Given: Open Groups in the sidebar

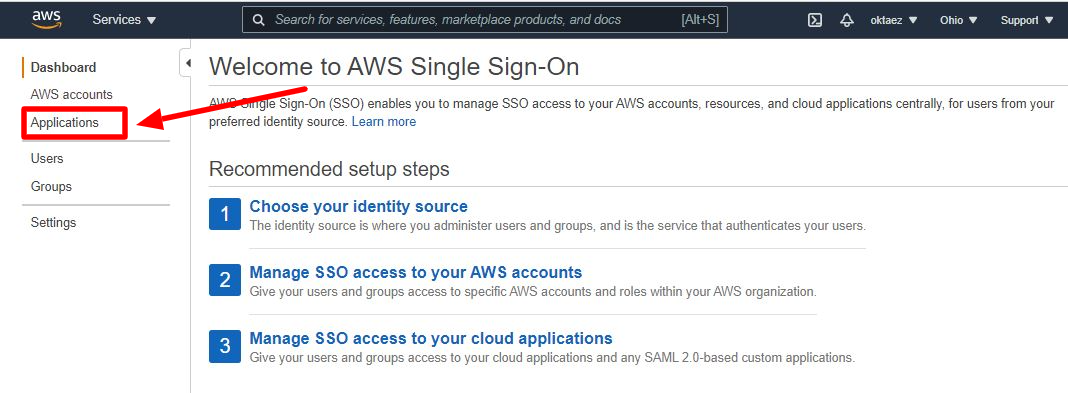Looking at the screenshot, I should [x=51, y=187].
